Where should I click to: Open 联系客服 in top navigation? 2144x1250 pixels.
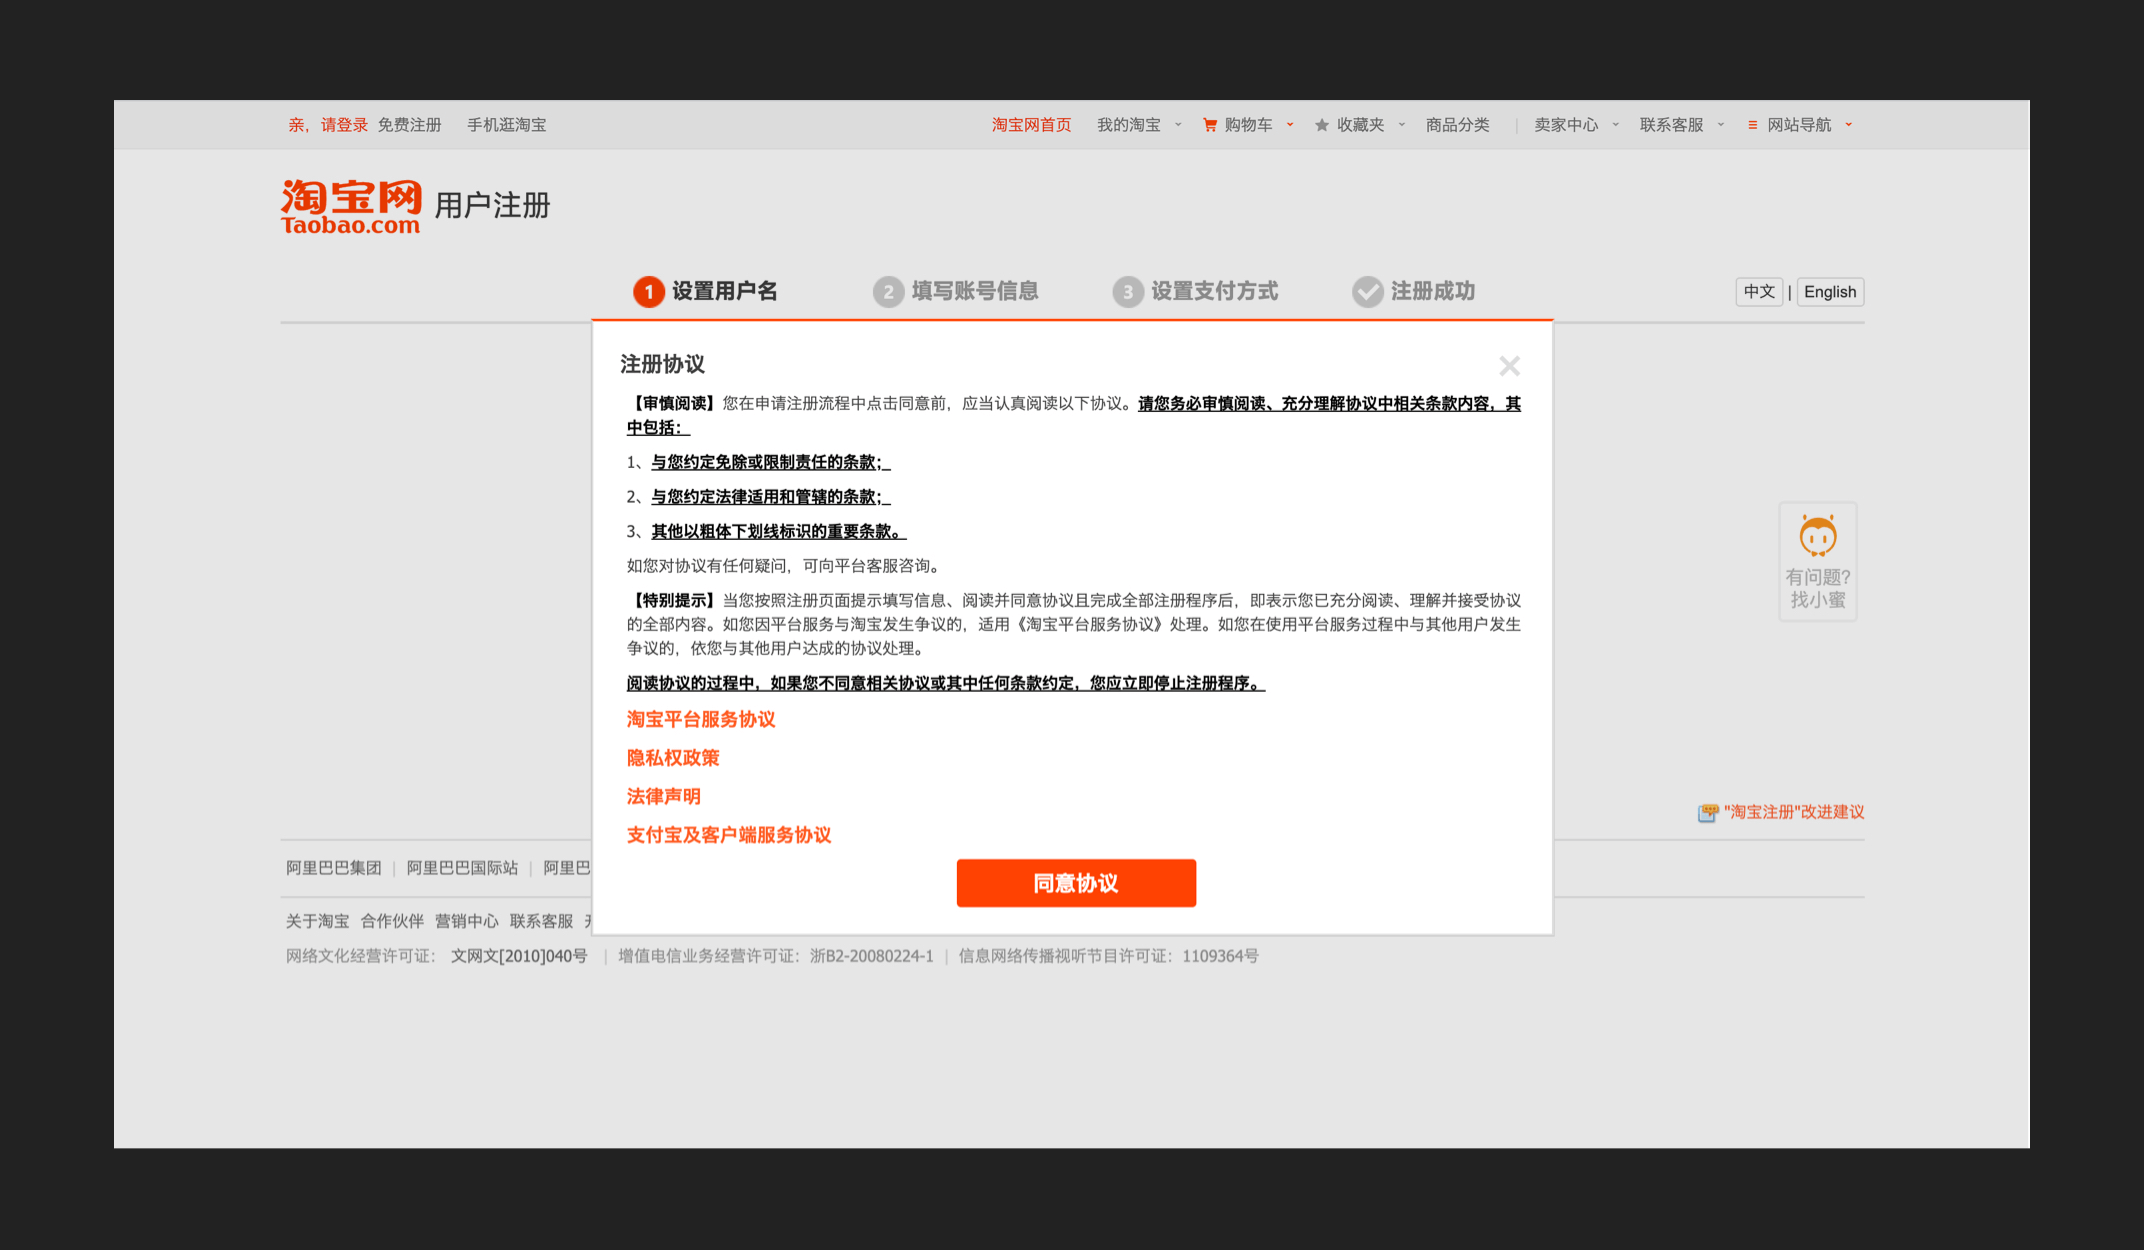(x=1672, y=125)
